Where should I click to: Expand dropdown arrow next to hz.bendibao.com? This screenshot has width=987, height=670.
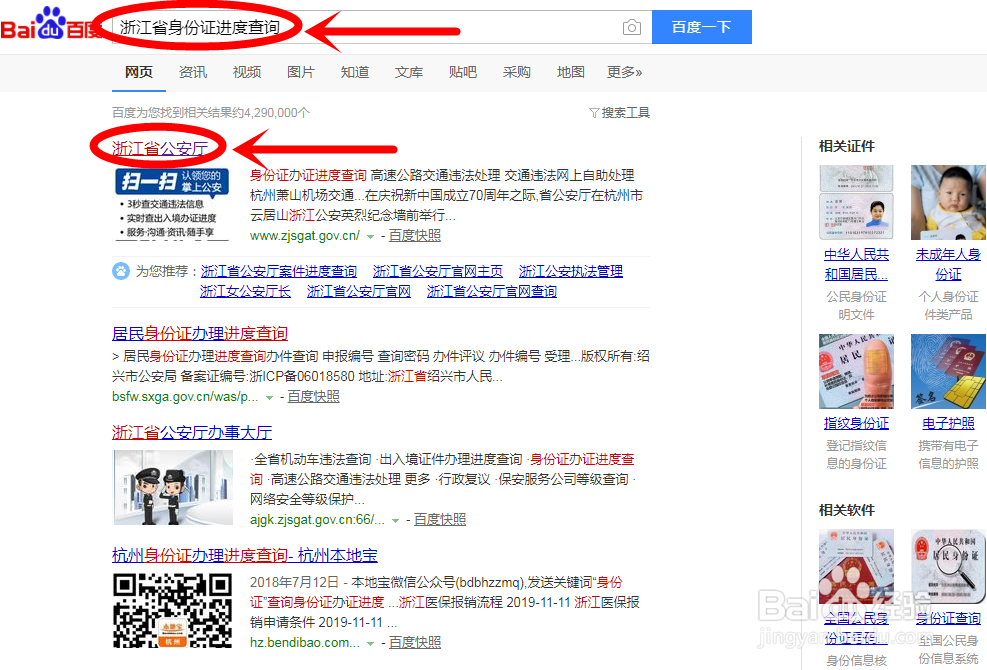click(371, 644)
